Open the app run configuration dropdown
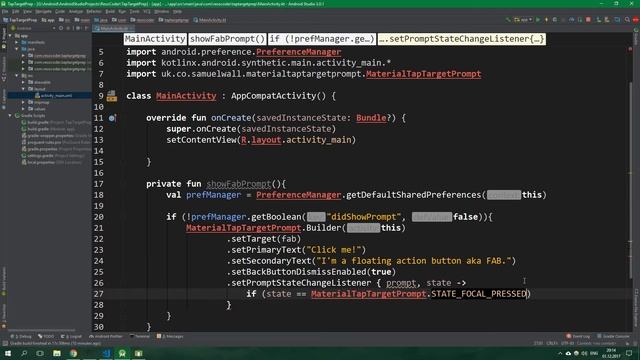Viewport: 640px width, 360px height. [523, 20]
